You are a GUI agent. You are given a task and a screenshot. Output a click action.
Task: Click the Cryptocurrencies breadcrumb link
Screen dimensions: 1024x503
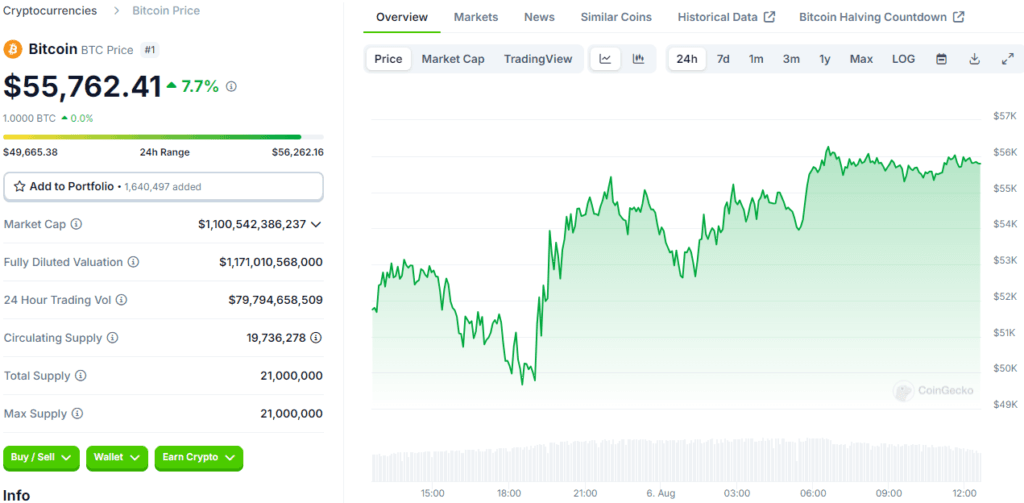coord(50,10)
